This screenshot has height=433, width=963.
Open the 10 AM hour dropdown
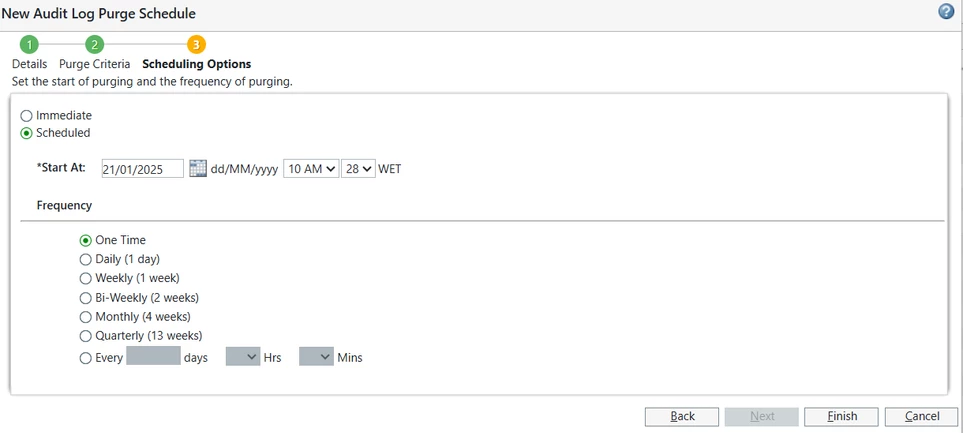point(311,169)
